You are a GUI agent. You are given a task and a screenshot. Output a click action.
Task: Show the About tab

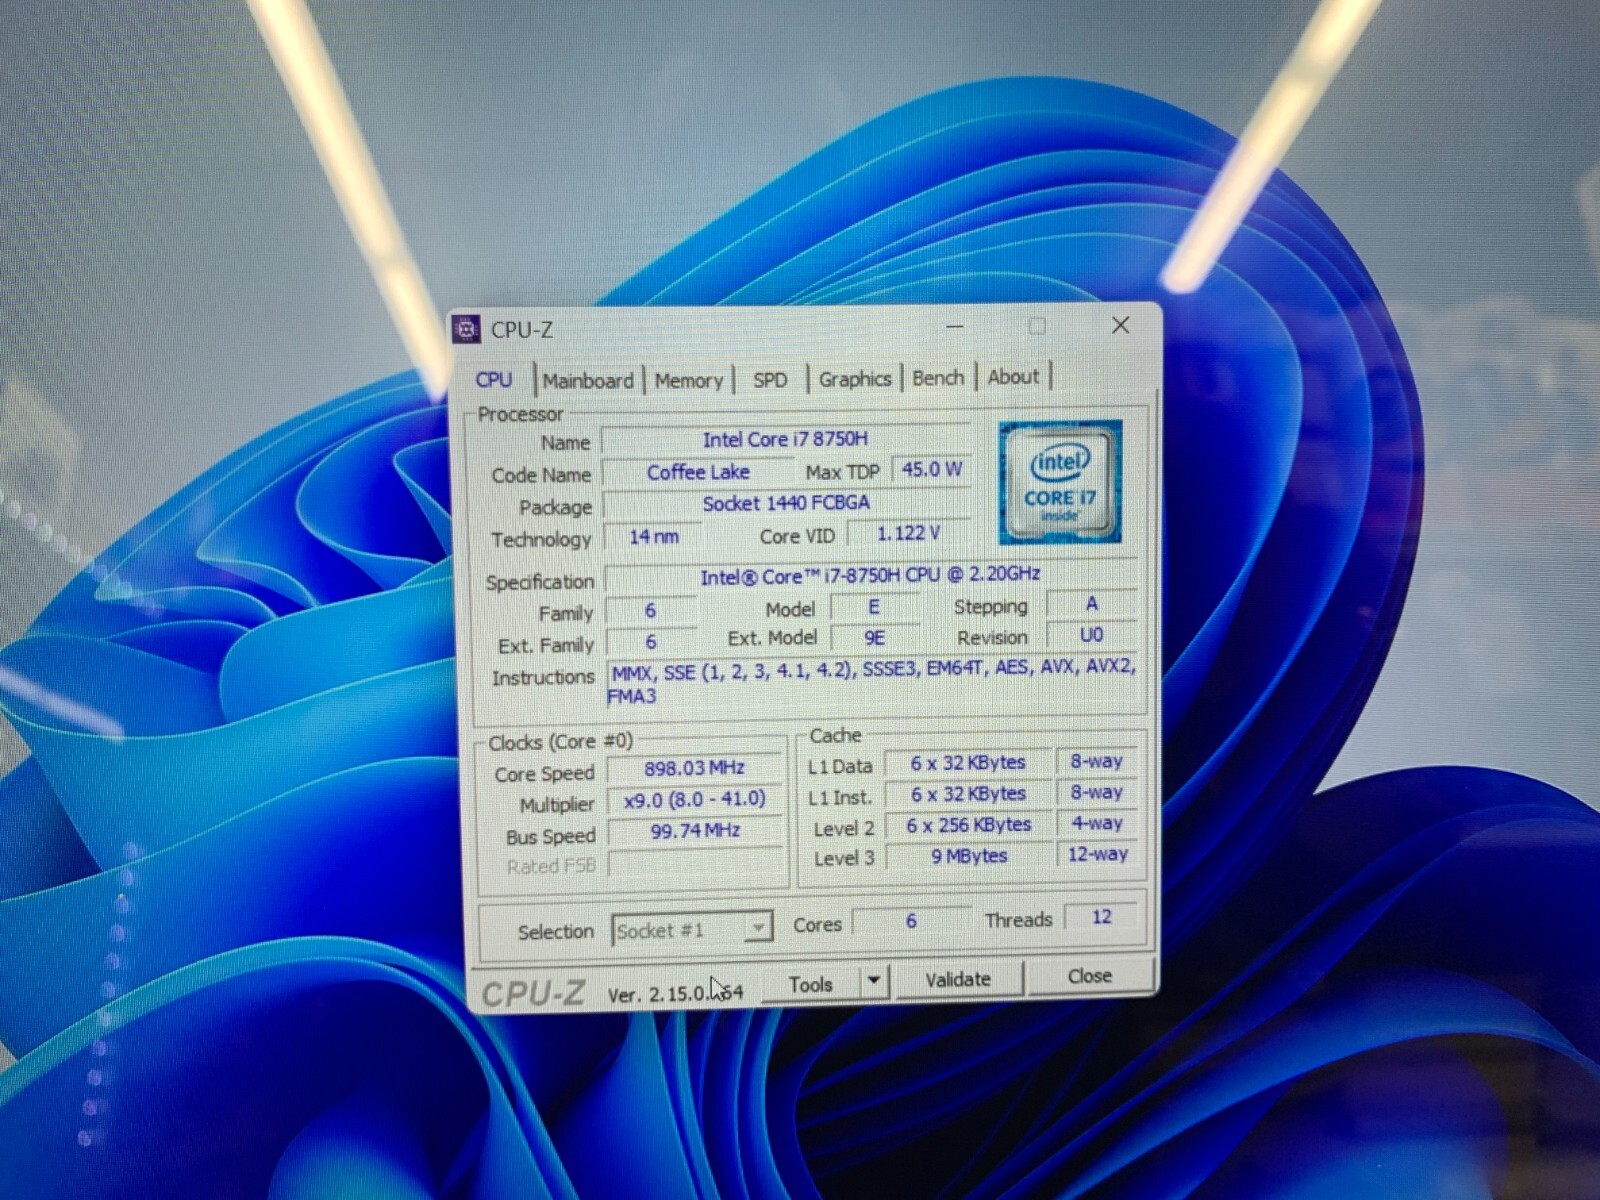(1013, 377)
